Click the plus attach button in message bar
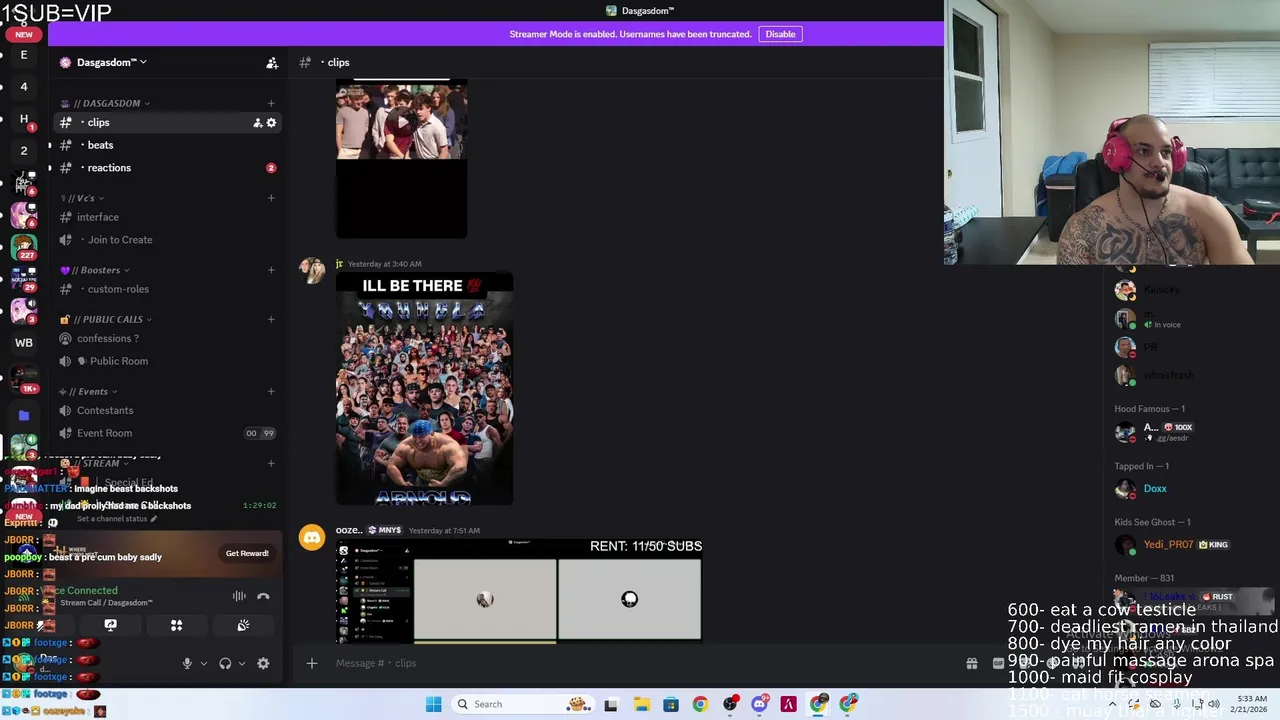 click(x=312, y=663)
